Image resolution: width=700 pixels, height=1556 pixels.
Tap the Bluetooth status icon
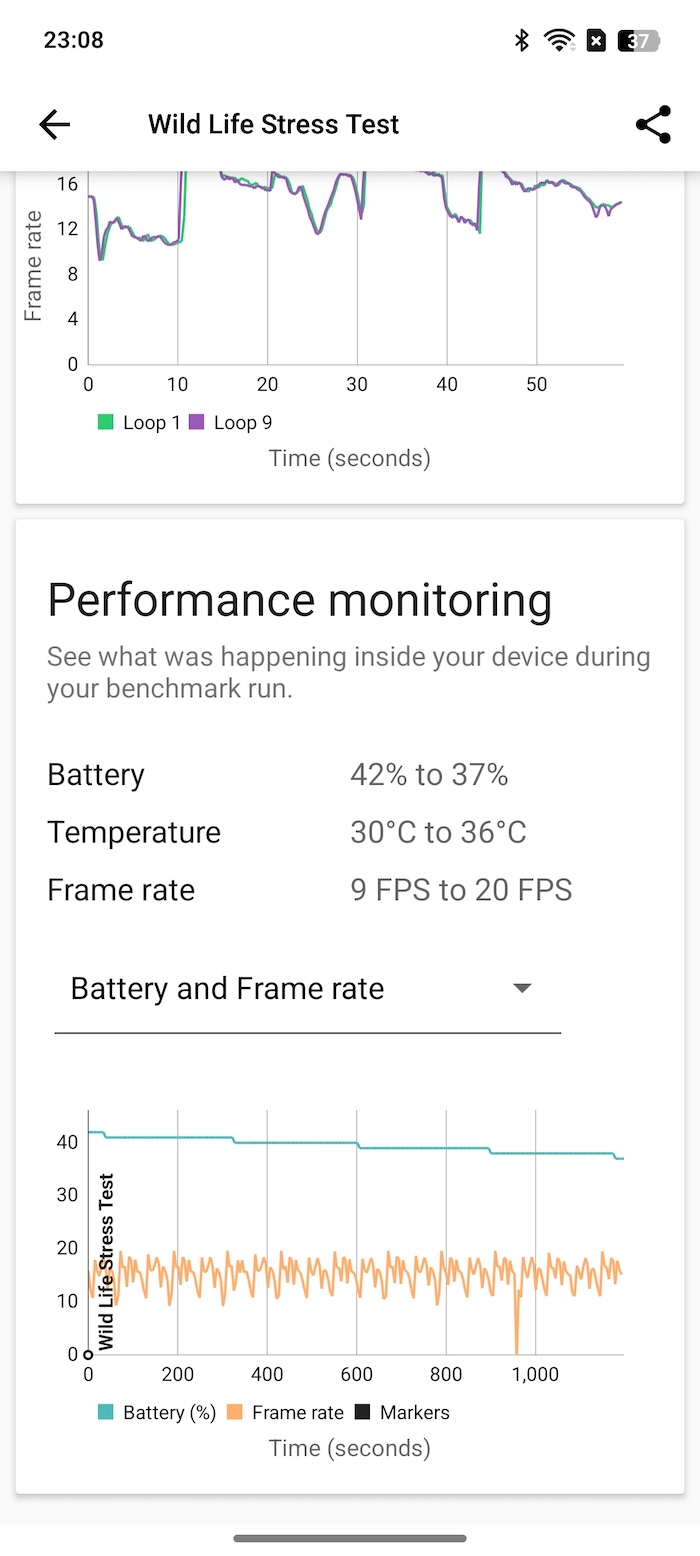tap(521, 41)
